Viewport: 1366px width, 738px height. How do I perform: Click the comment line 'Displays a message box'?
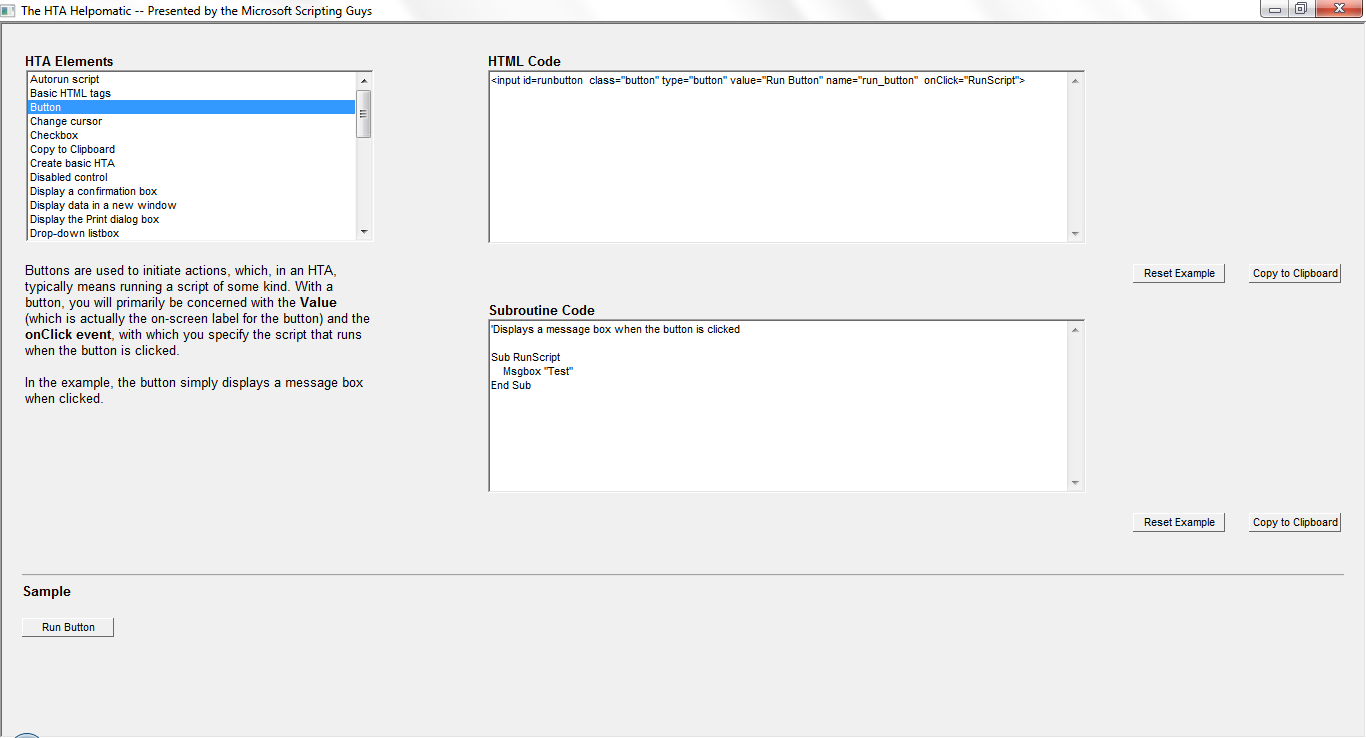point(616,329)
